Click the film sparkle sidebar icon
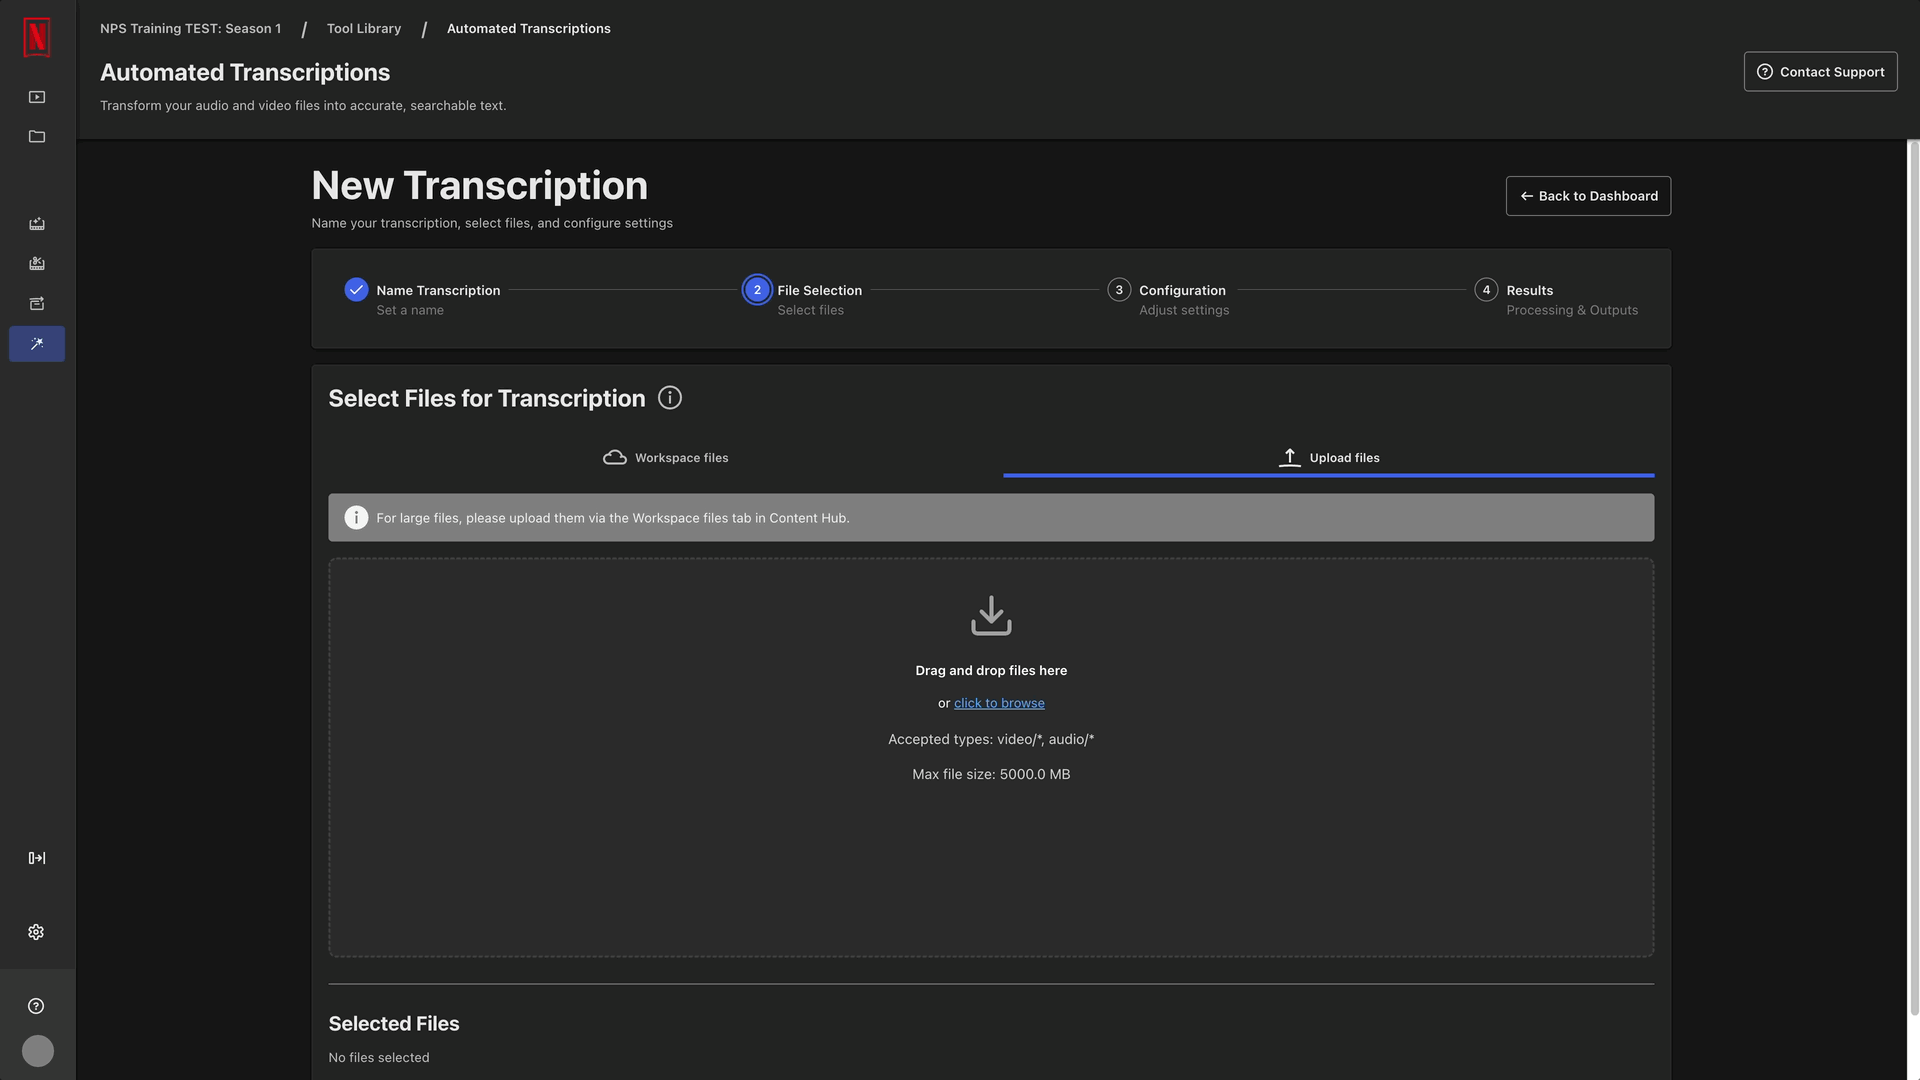 (x=37, y=224)
